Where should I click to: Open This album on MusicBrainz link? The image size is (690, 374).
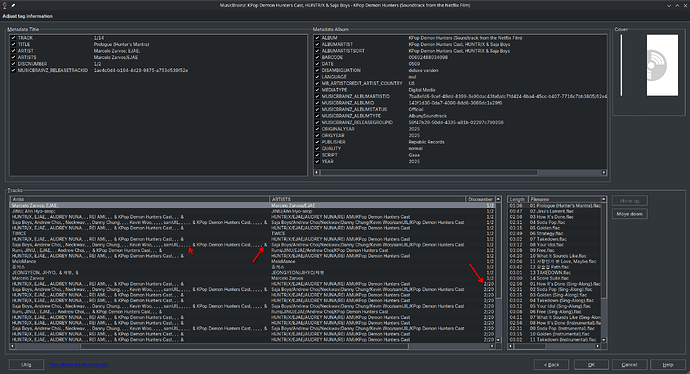pos(79,365)
